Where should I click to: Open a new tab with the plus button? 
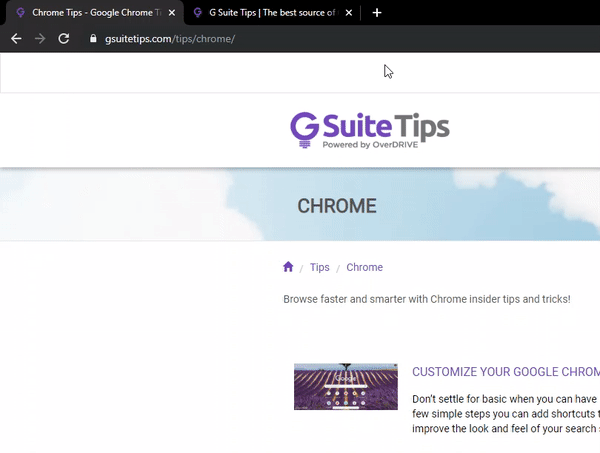pos(377,13)
